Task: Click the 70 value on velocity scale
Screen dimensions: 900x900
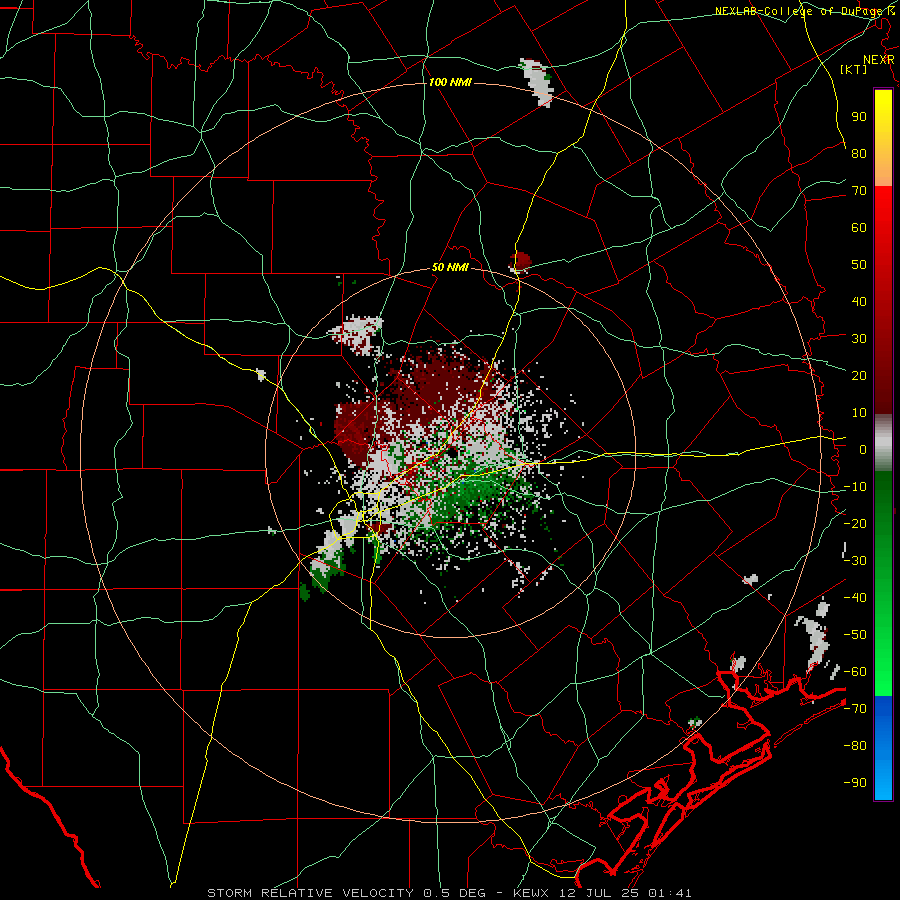Action: tap(859, 191)
